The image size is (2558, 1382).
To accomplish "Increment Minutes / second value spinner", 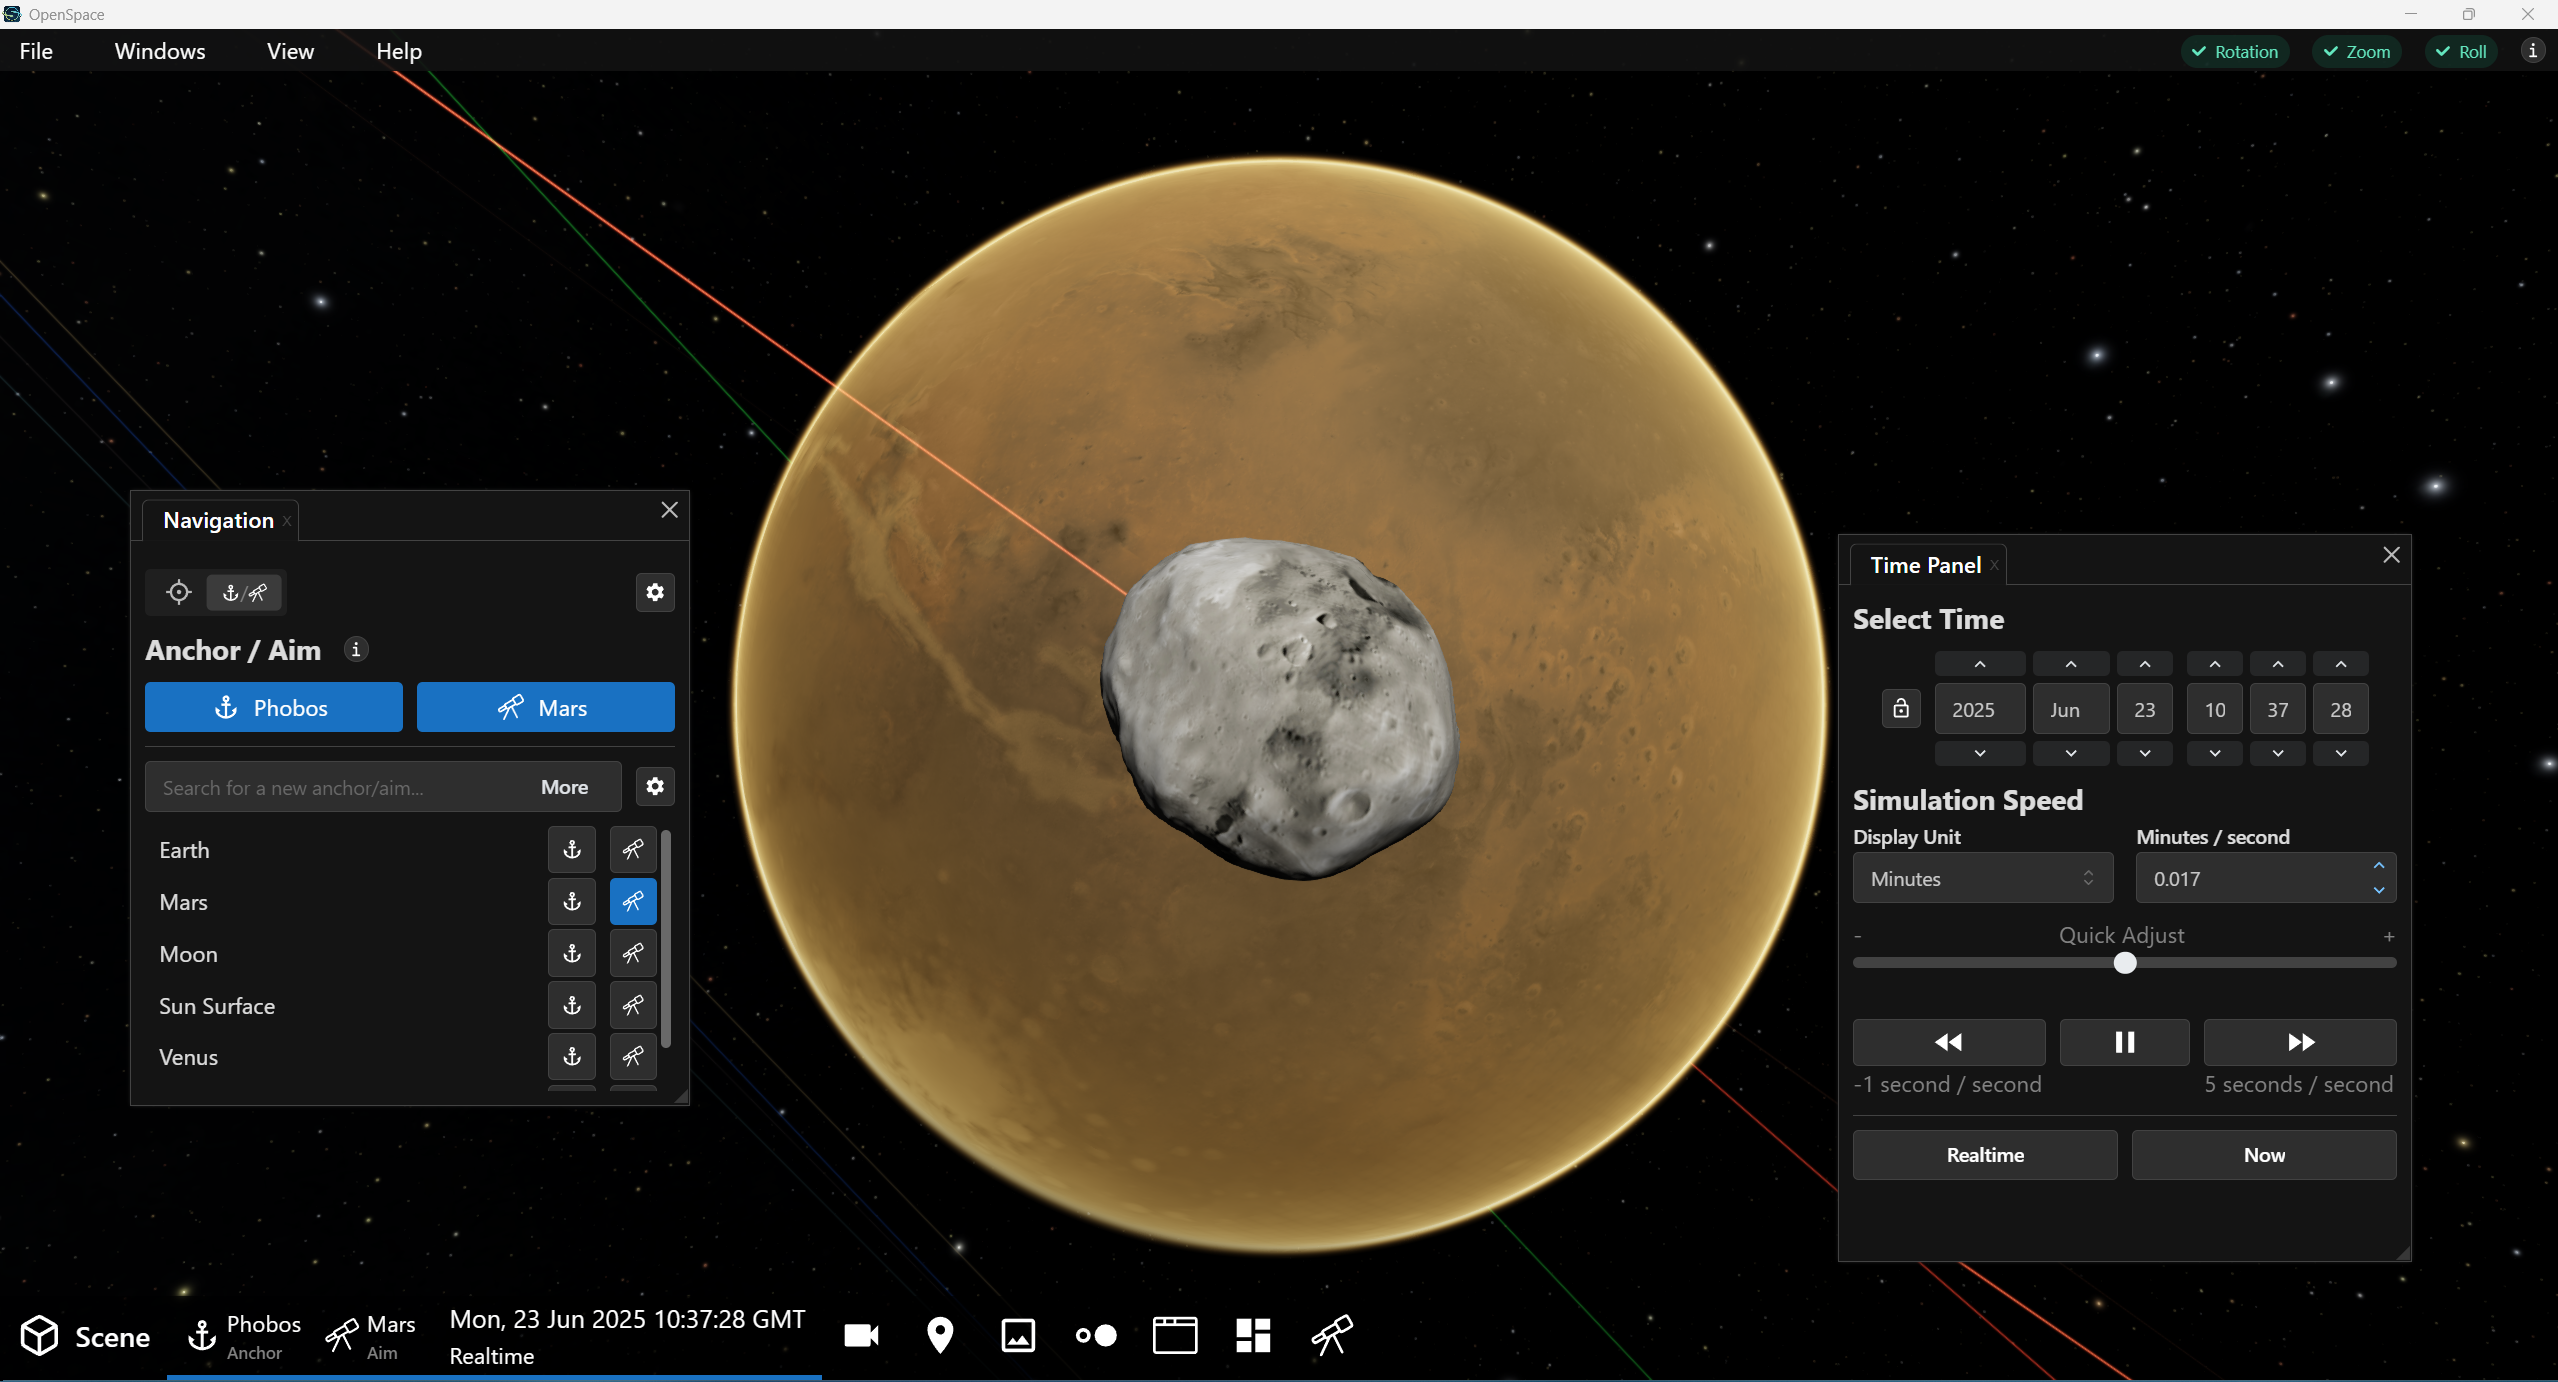I will coord(2379,866).
